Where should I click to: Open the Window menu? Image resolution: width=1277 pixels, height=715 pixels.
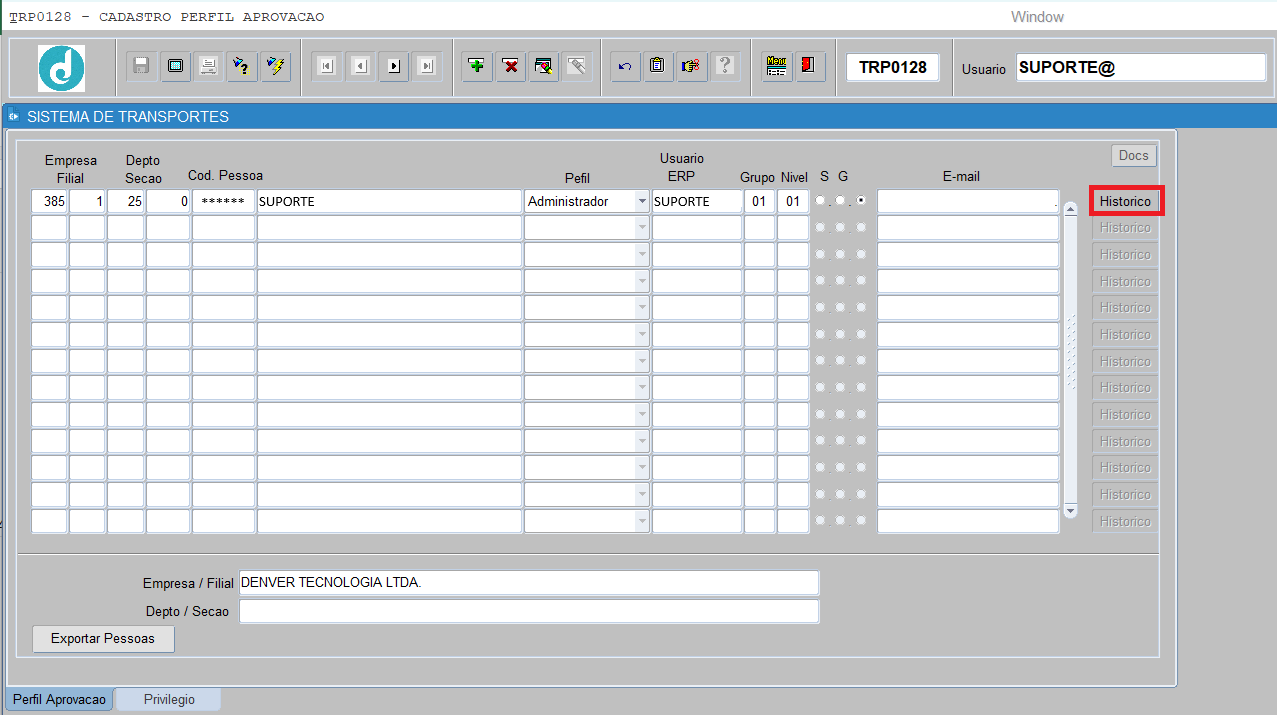point(1037,17)
